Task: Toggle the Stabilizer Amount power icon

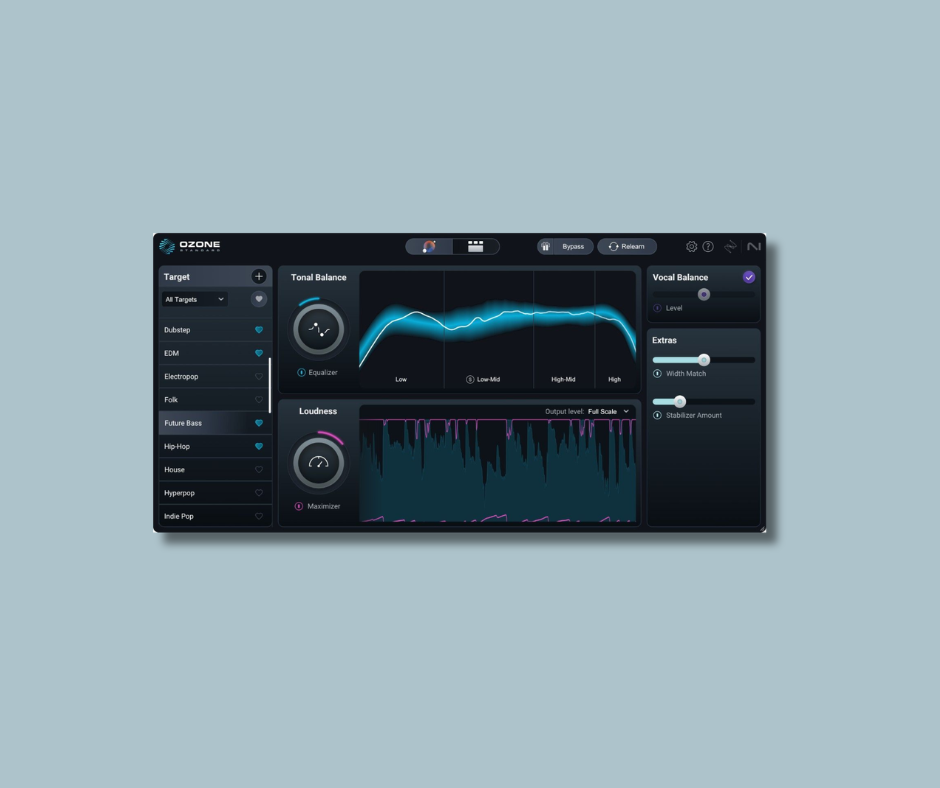Action: (657, 415)
